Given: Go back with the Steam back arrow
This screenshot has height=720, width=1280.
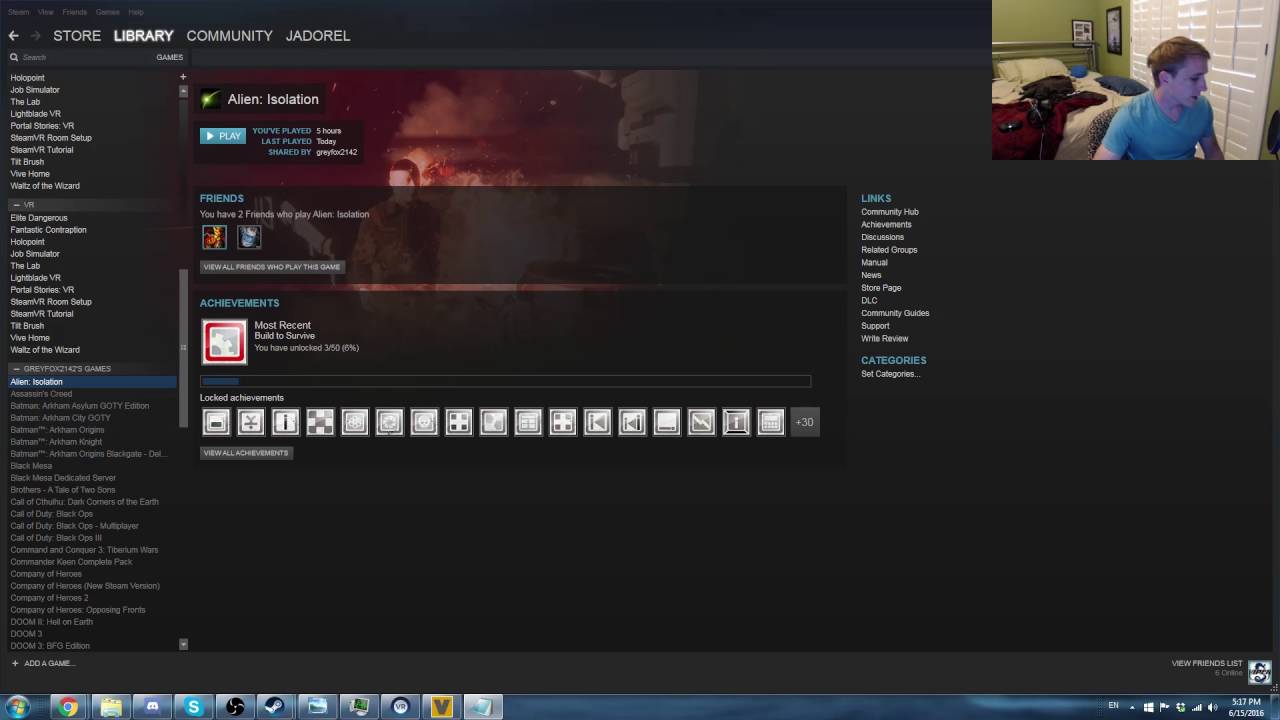Looking at the screenshot, I should click(13, 36).
